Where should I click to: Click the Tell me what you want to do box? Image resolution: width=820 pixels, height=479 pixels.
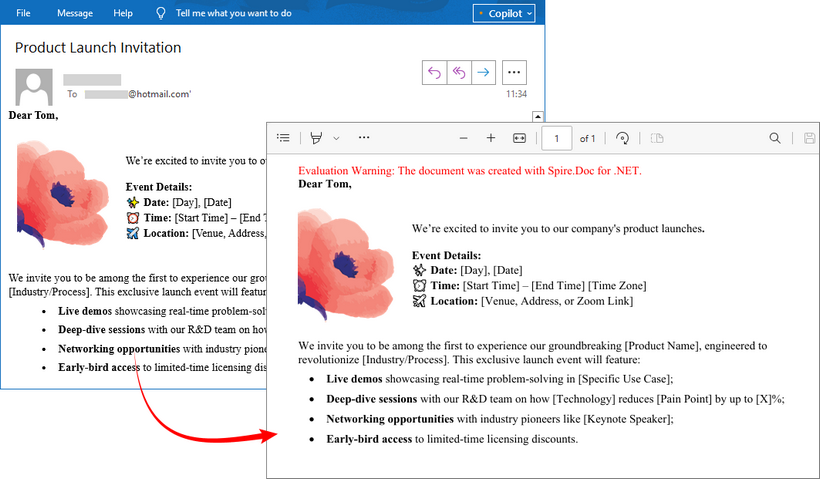233,13
